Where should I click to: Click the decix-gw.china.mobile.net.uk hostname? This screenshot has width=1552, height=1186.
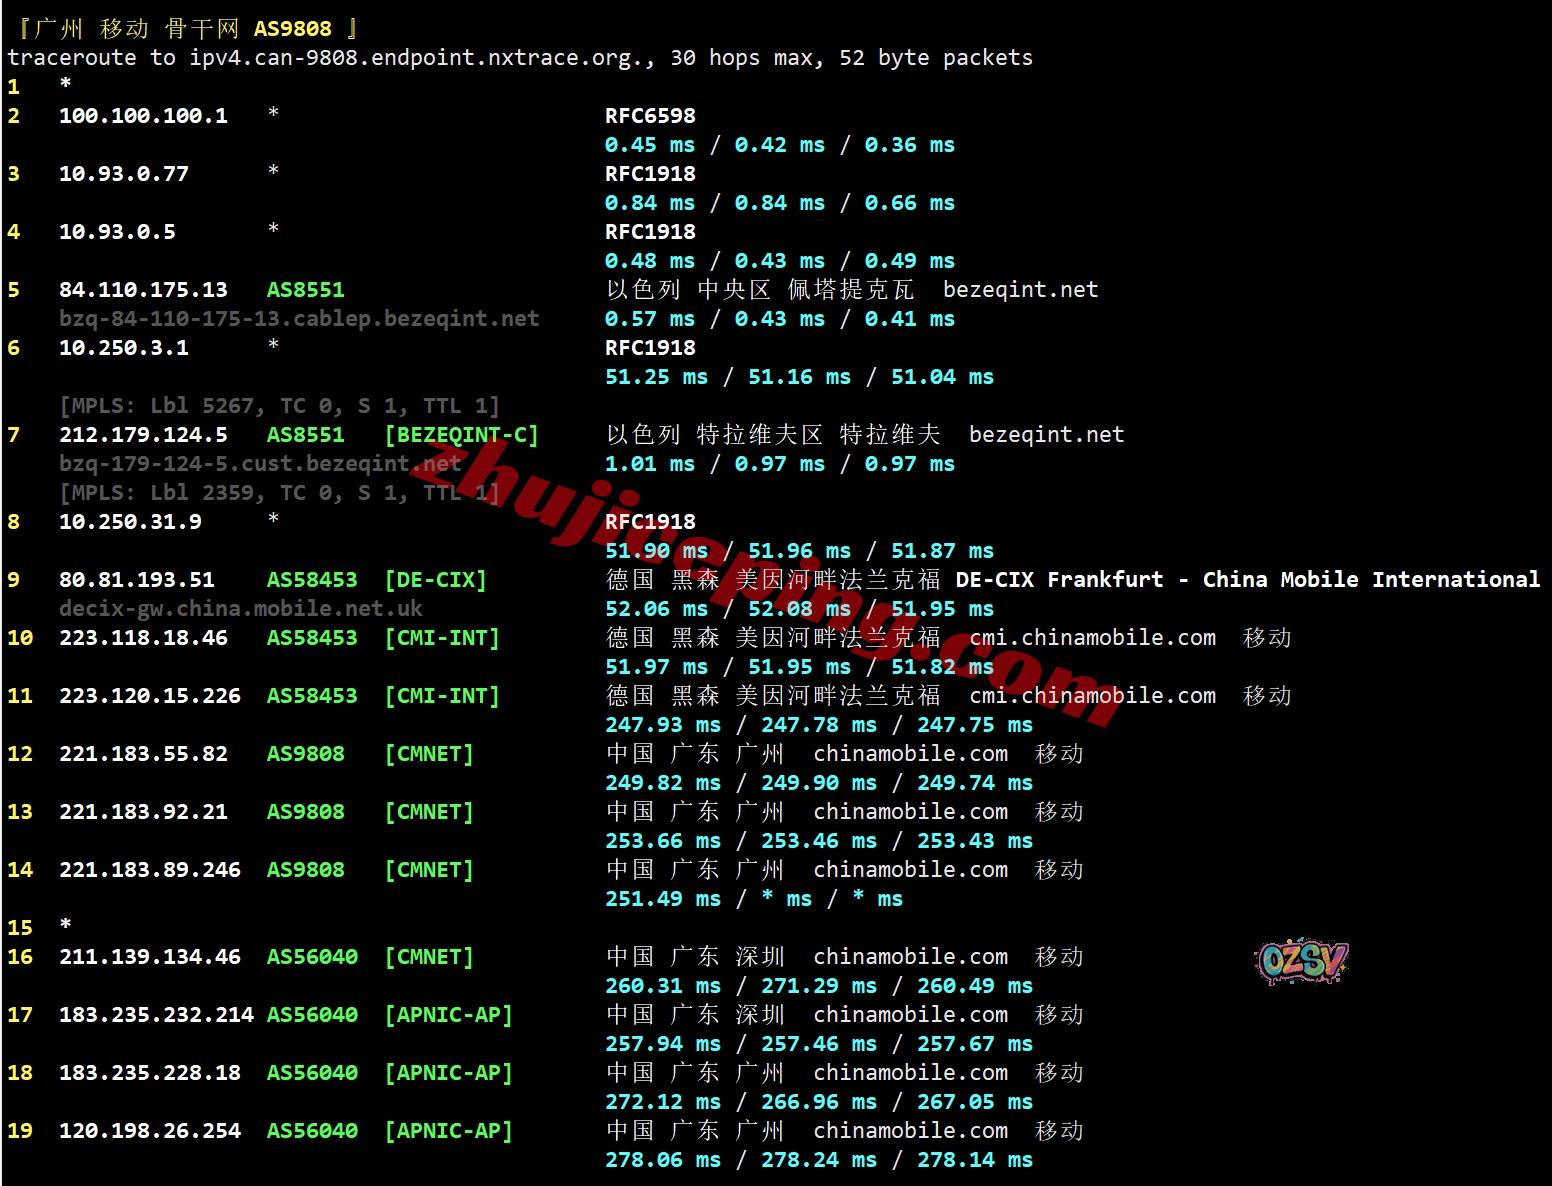coord(240,609)
